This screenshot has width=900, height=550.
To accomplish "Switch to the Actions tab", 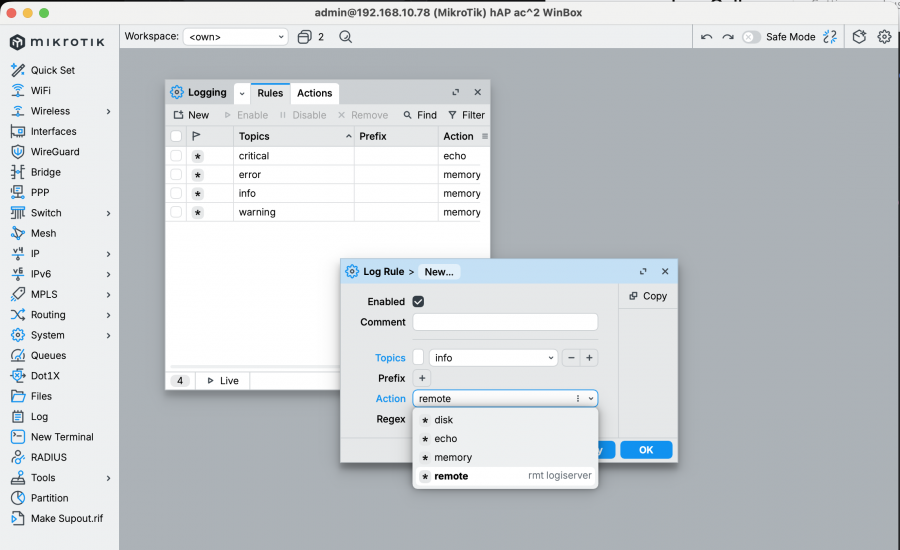I will click(x=315, y=93).
